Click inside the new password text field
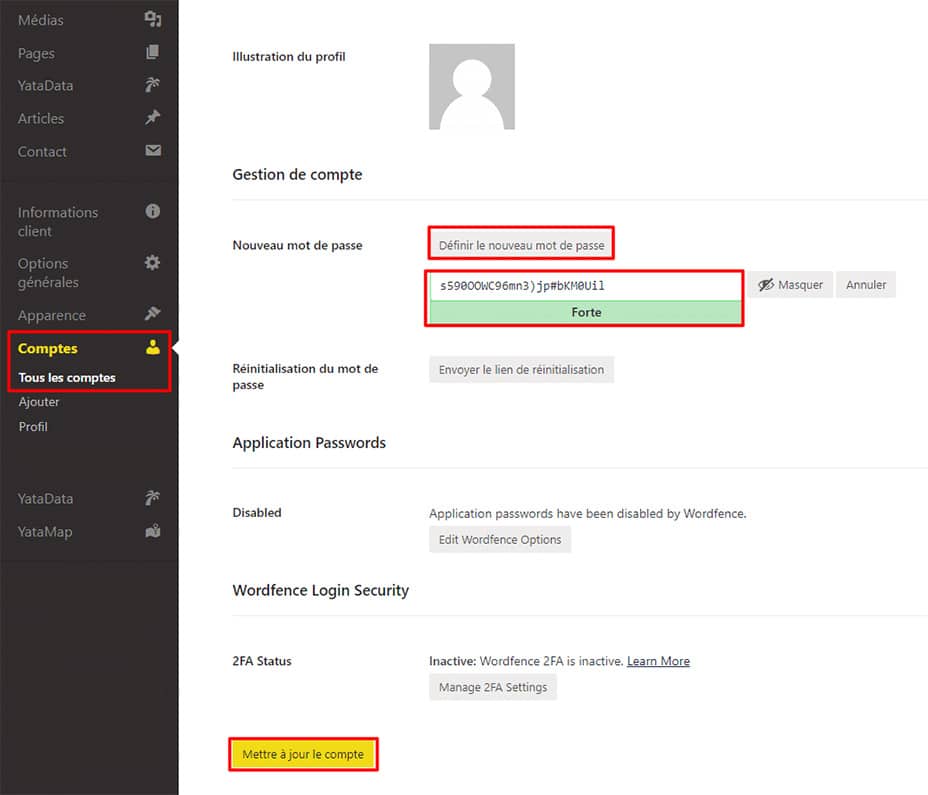 pyautogui.click(x=585, y=285)
